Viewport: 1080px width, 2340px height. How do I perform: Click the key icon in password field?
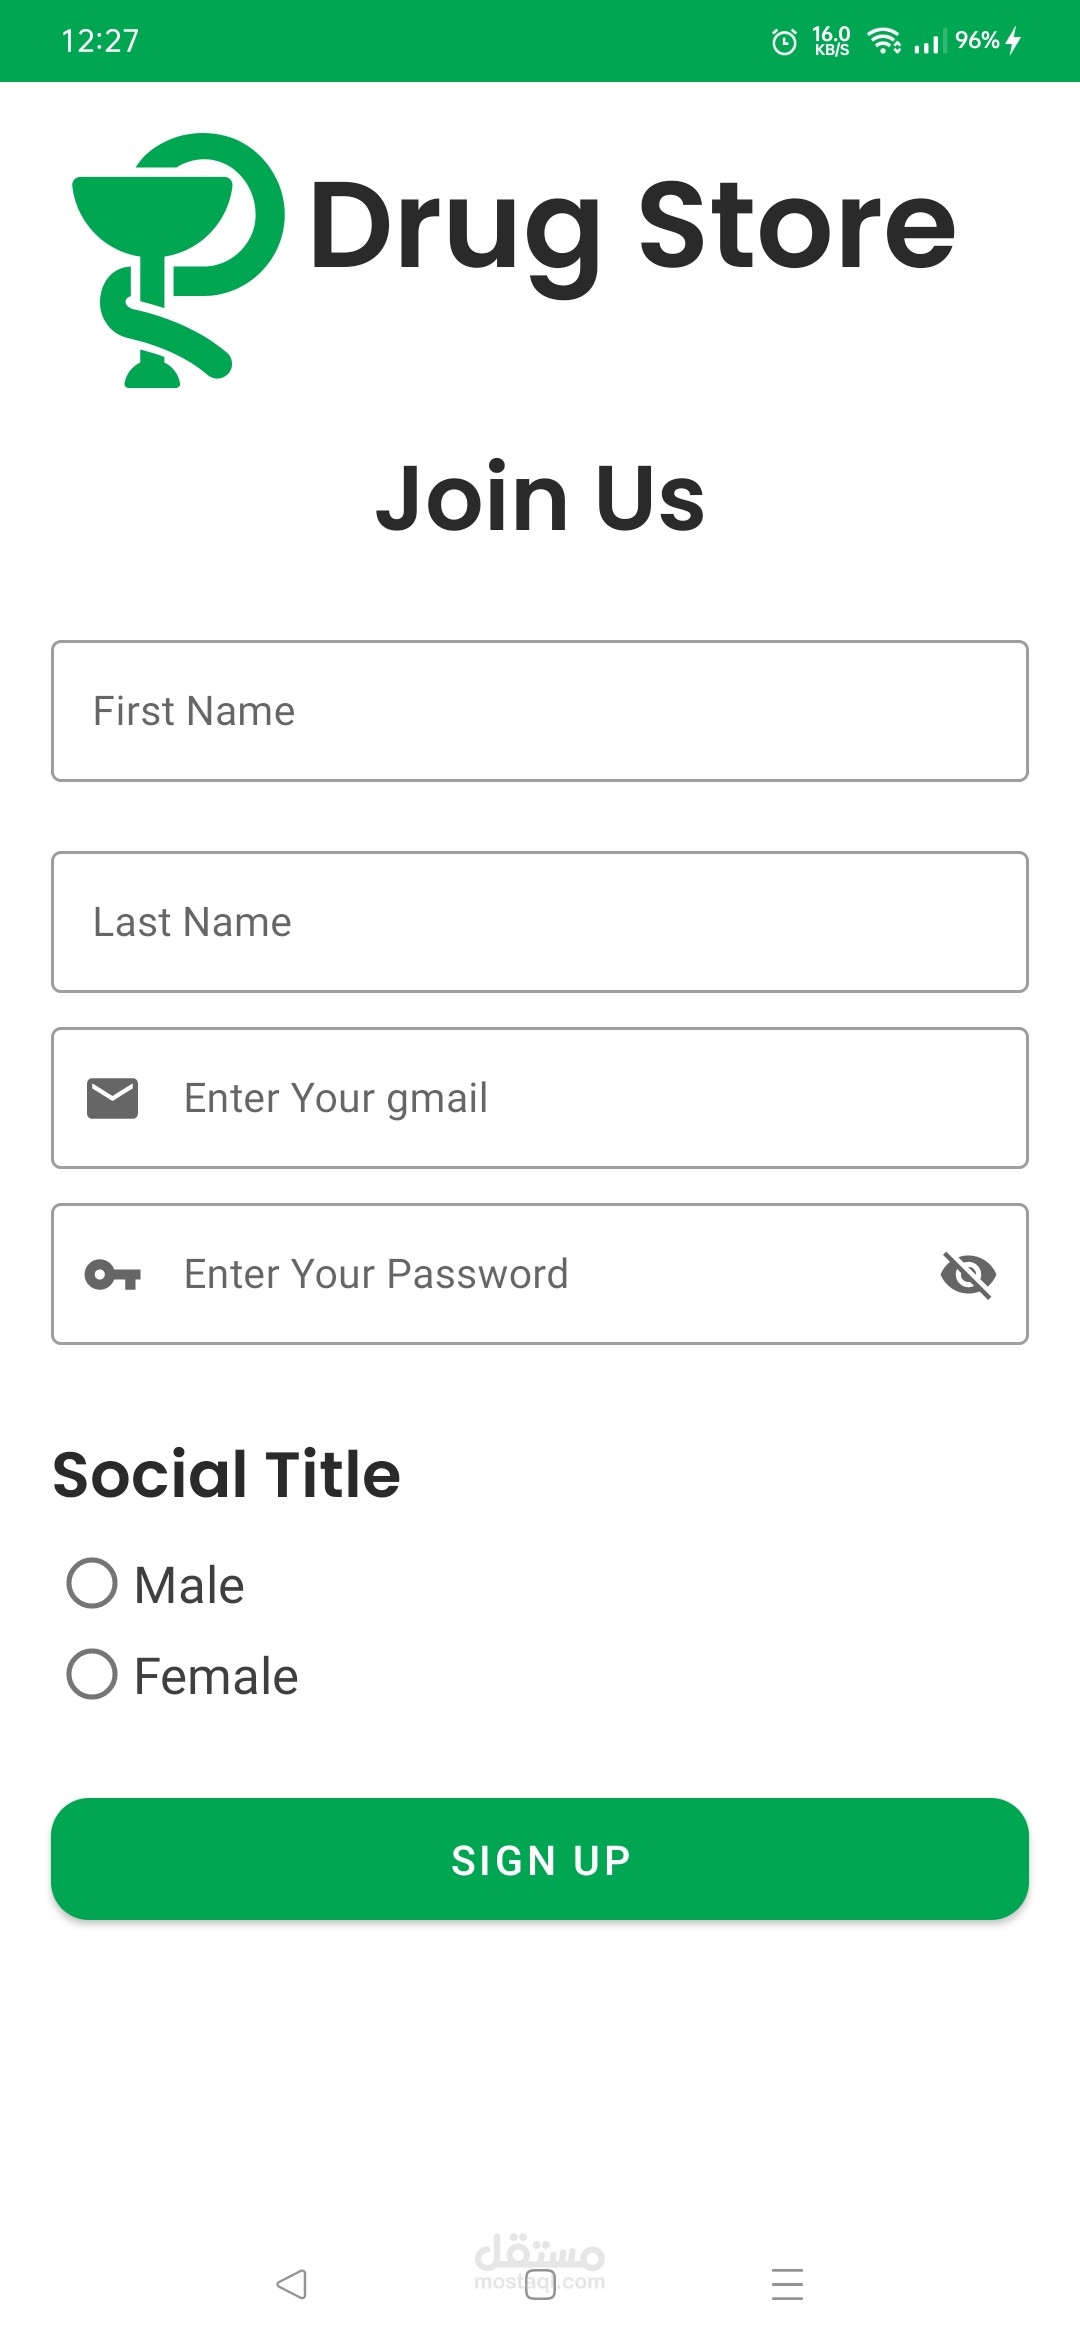[112, 1275]
